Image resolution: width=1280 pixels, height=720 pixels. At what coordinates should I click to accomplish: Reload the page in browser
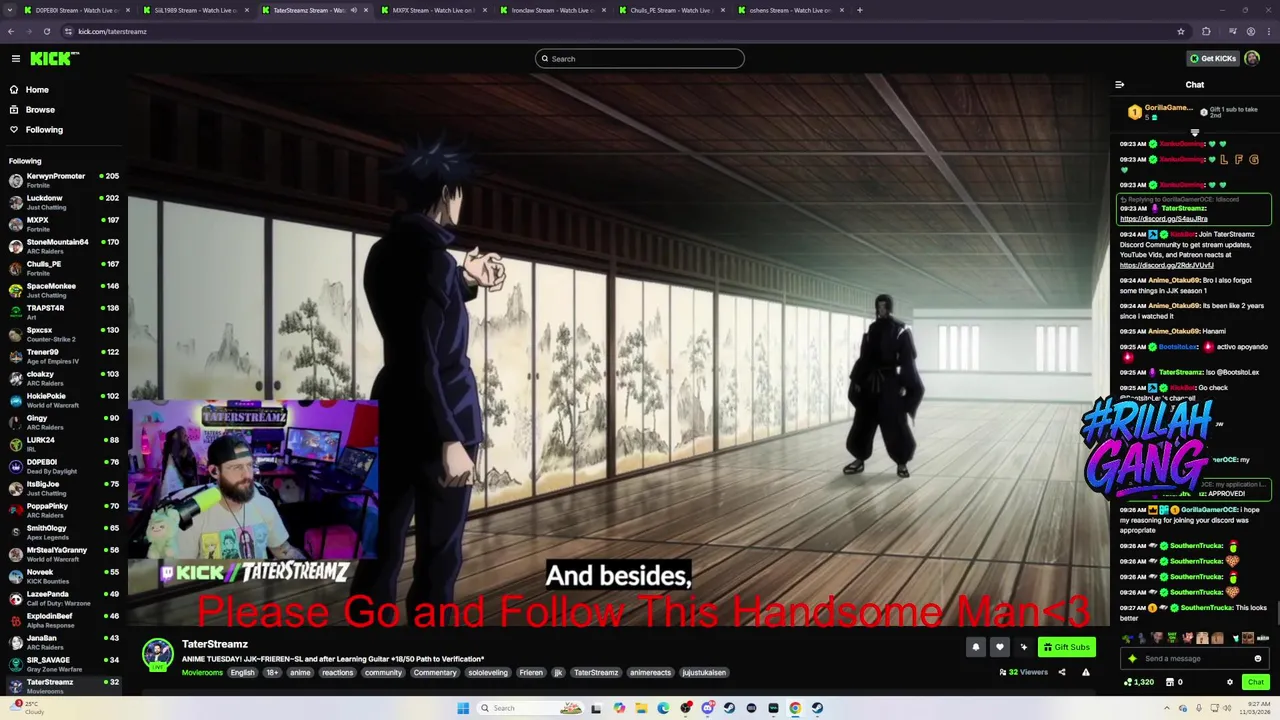click(47, 31)
